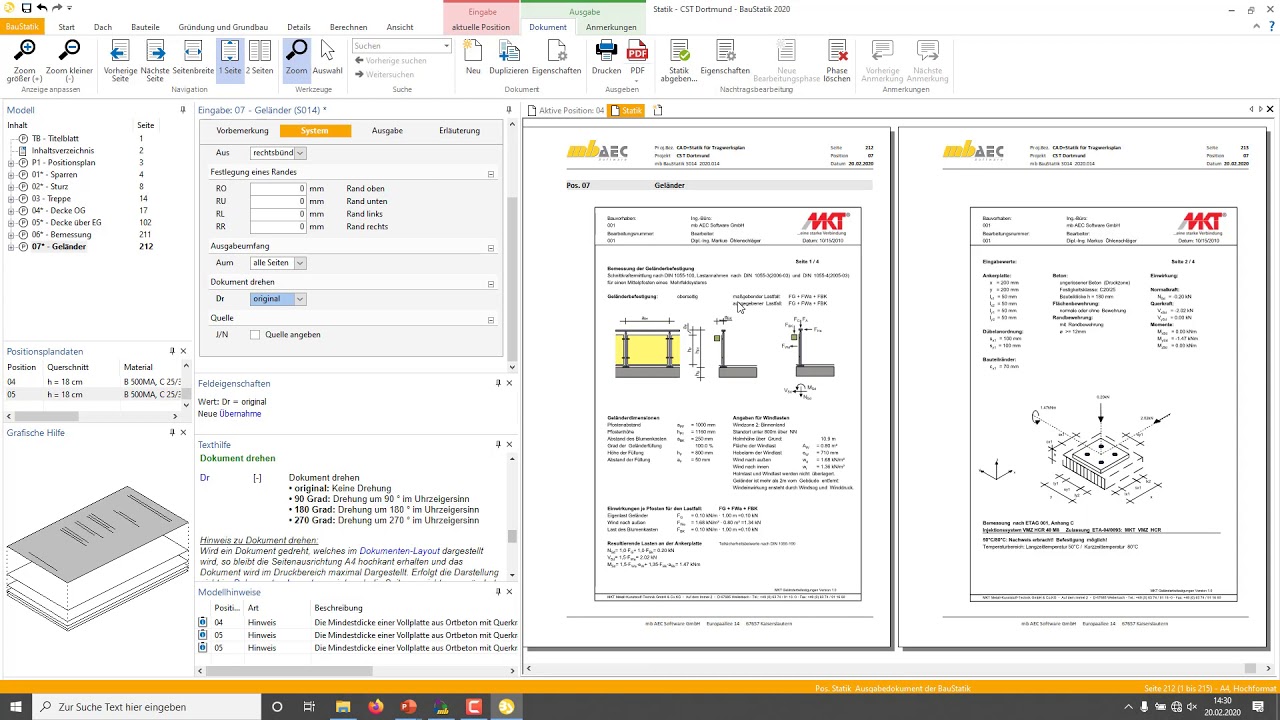Collapse the Dokument drehen section
This screenshot has height=720, width=1280.
click(x=491, y=283)
